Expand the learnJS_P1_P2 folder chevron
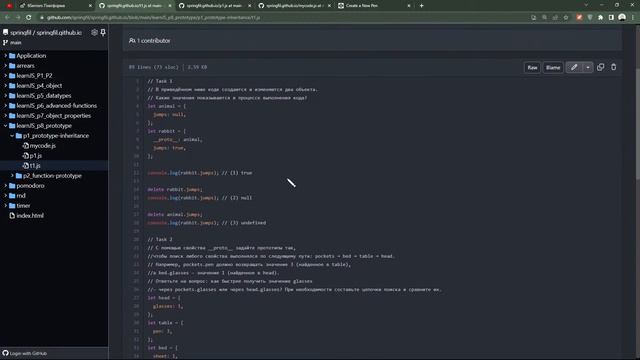 click(6, 76)
